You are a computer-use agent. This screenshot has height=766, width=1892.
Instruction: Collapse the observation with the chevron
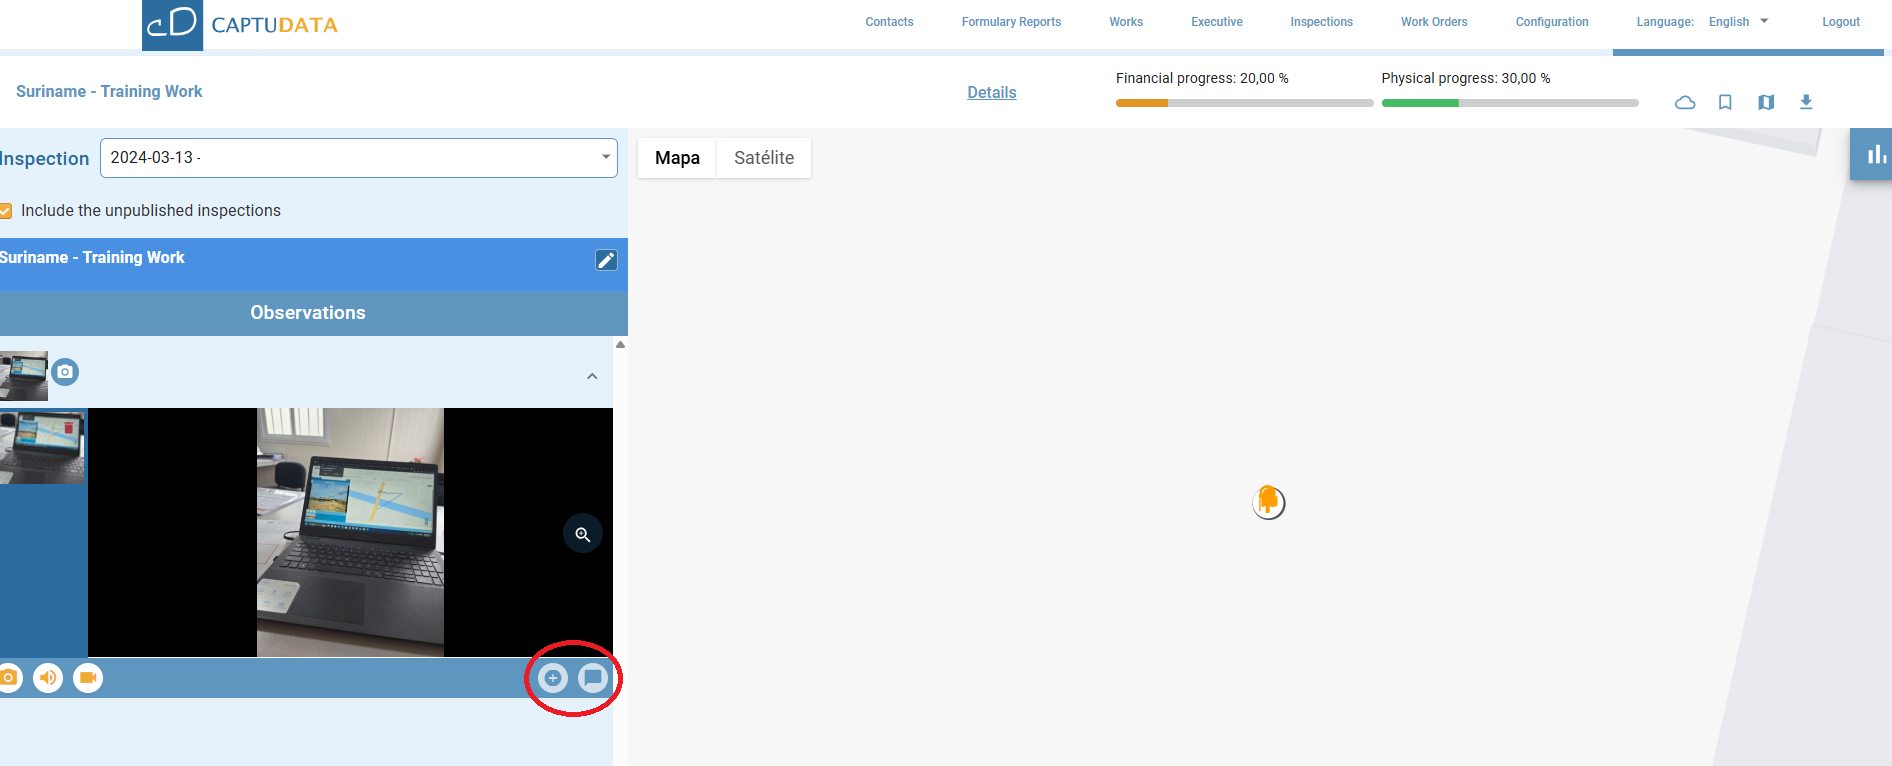[592, 376]
